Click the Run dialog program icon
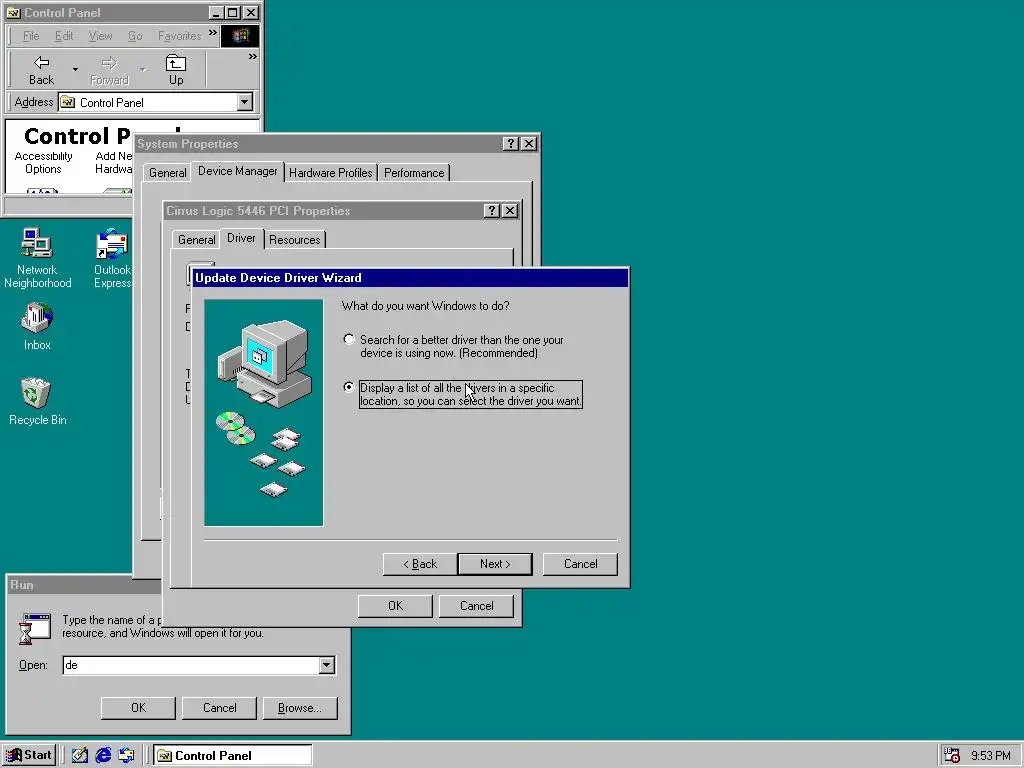 35,628
